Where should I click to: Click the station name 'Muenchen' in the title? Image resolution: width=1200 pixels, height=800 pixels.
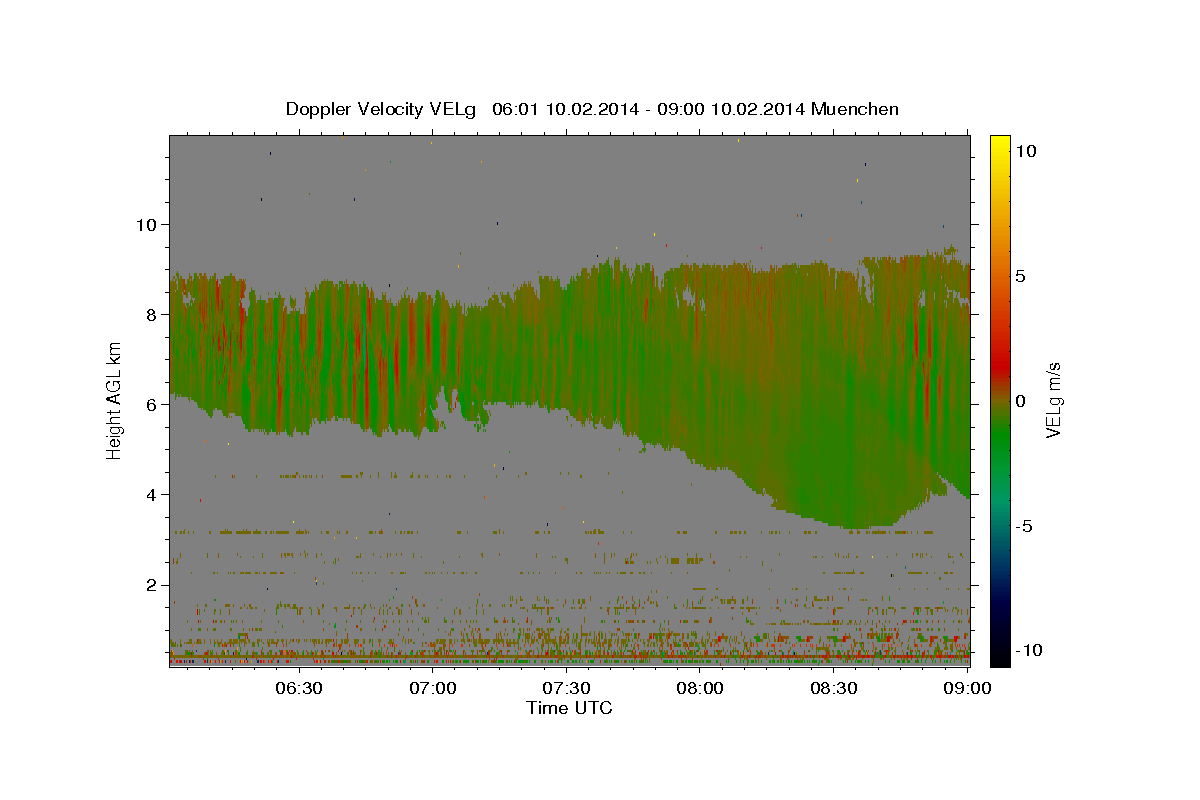(856, 109)
